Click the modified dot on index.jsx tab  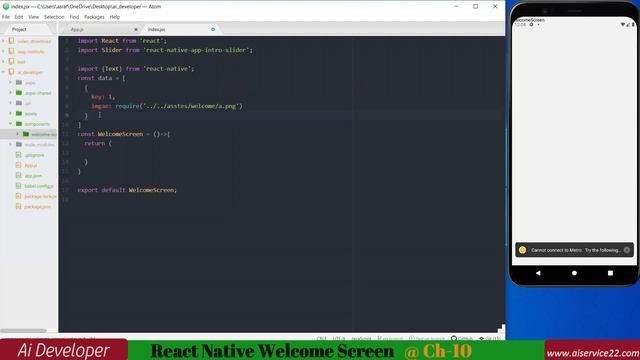(x=213, y=29)
